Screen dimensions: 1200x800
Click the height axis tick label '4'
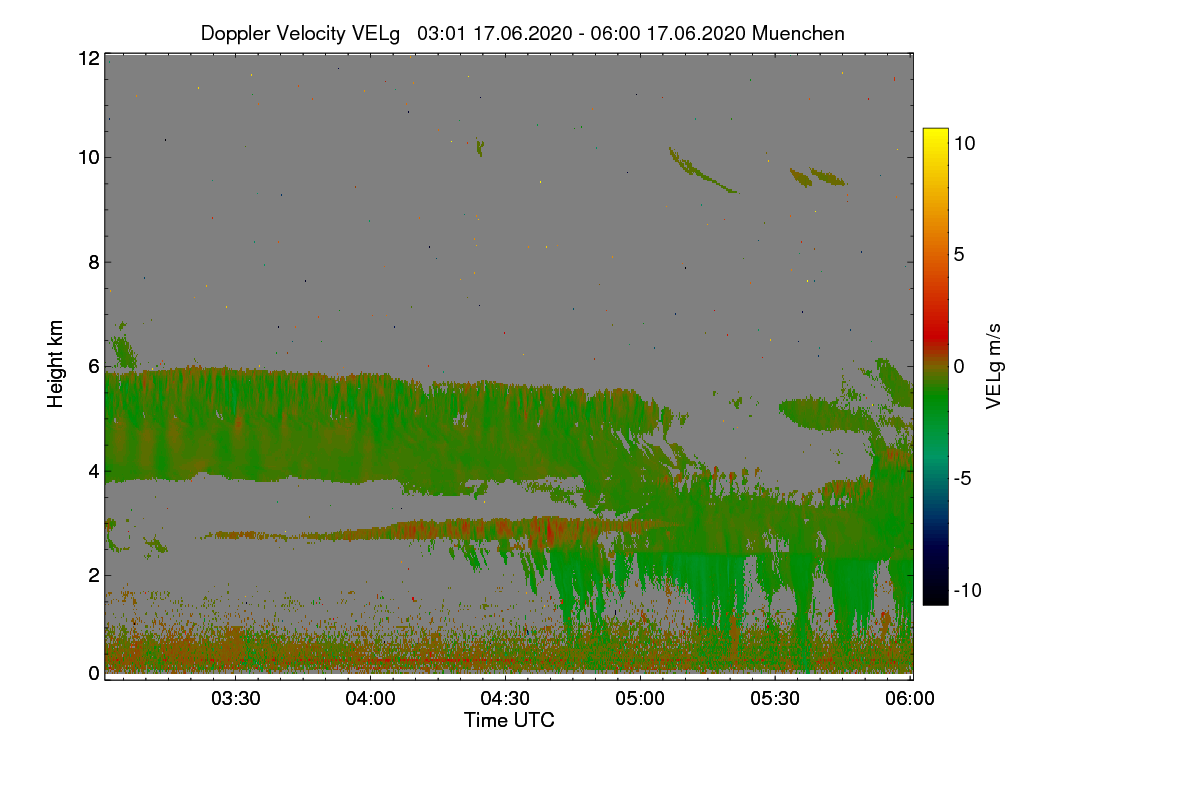[94, 471]
